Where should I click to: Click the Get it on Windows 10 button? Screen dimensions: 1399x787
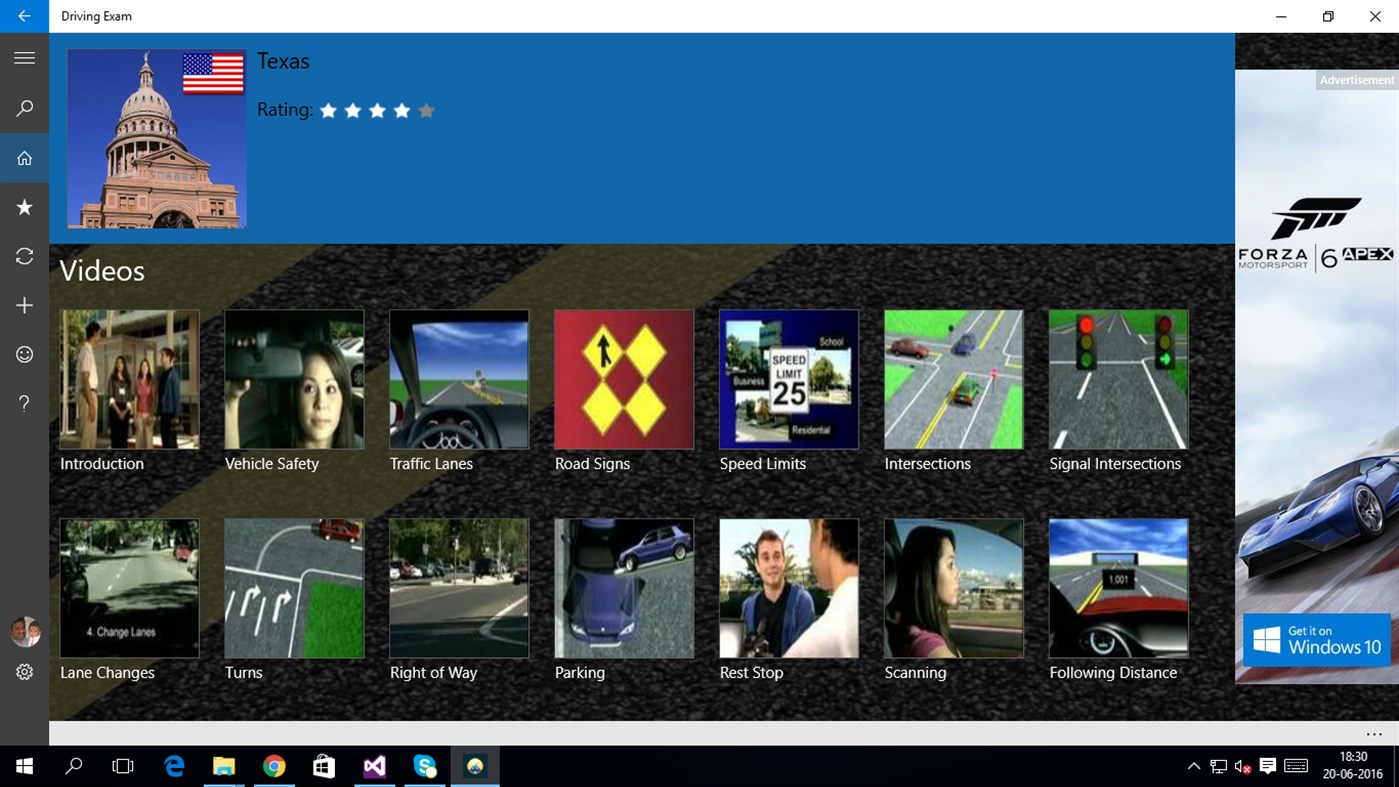click(1317, 641)
